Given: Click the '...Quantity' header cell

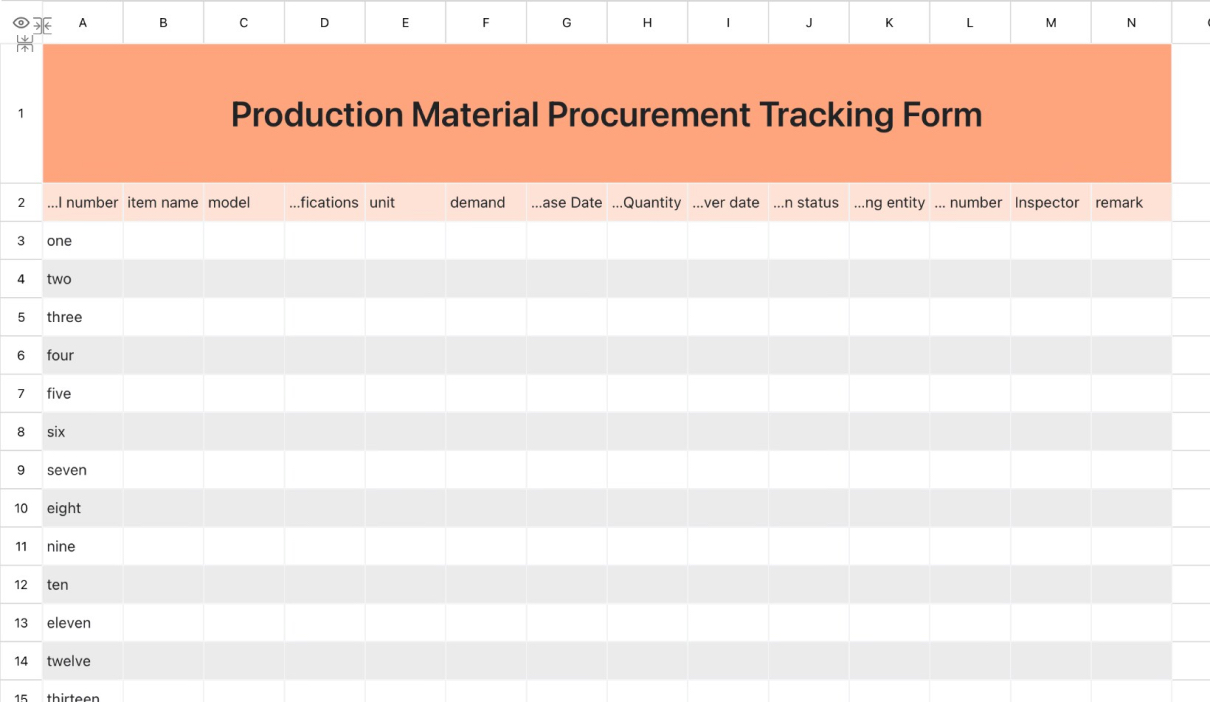Looking at the screenshot, I should pos(648,202).
